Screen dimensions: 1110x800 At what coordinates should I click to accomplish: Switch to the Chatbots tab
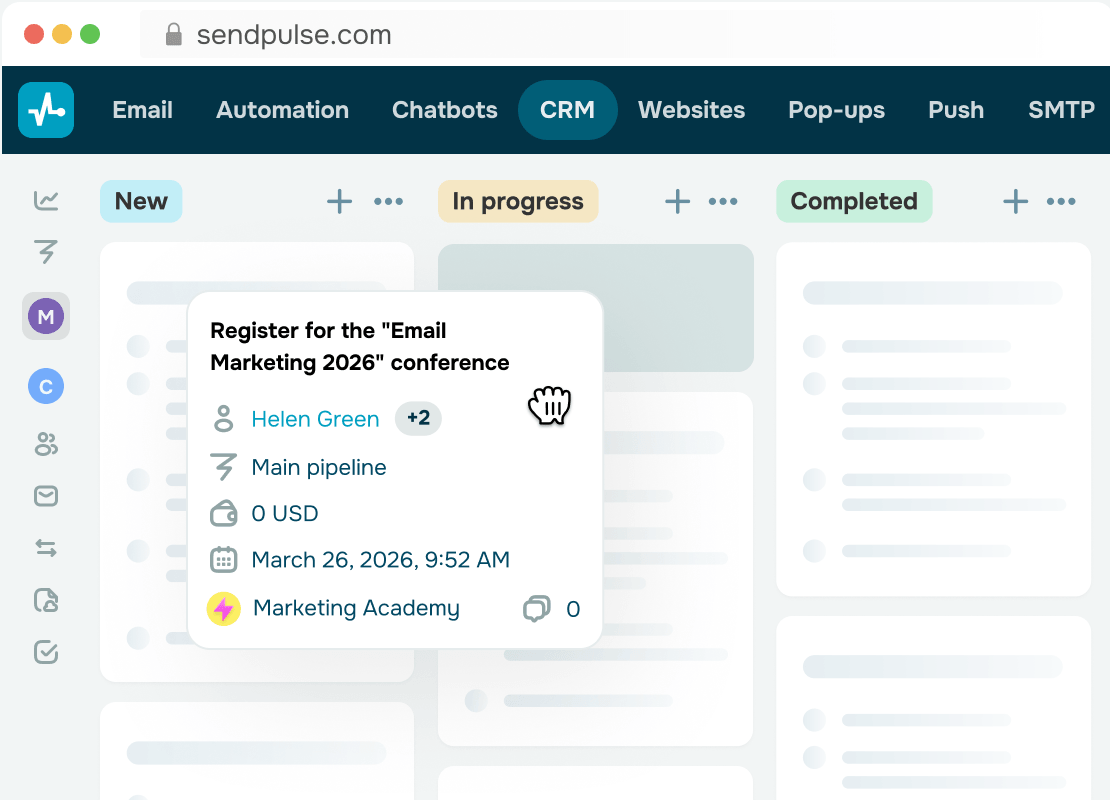pos(444,110)
